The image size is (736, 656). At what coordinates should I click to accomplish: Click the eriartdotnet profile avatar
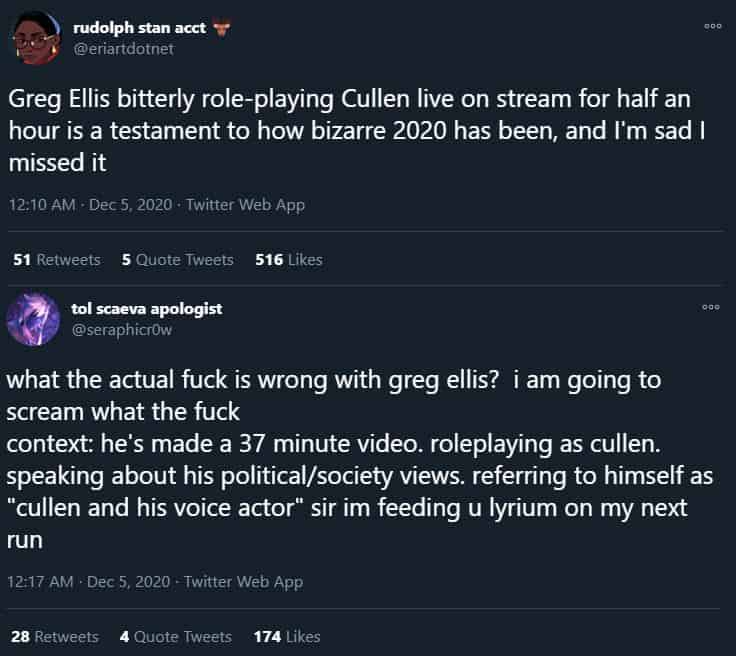[39, 38]
